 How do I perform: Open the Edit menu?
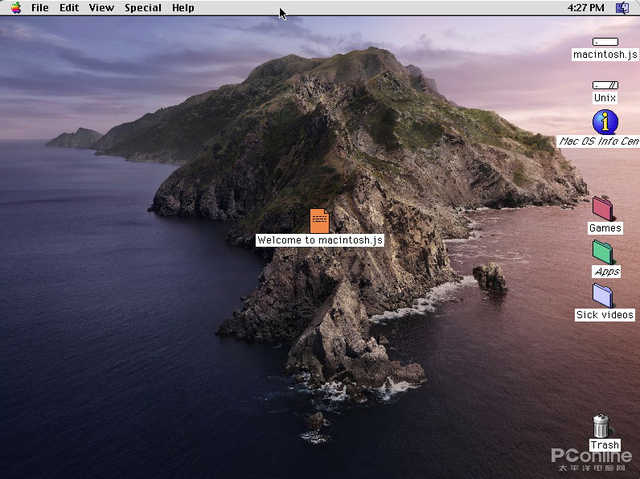pyautogui.click(x=69, y=8)
